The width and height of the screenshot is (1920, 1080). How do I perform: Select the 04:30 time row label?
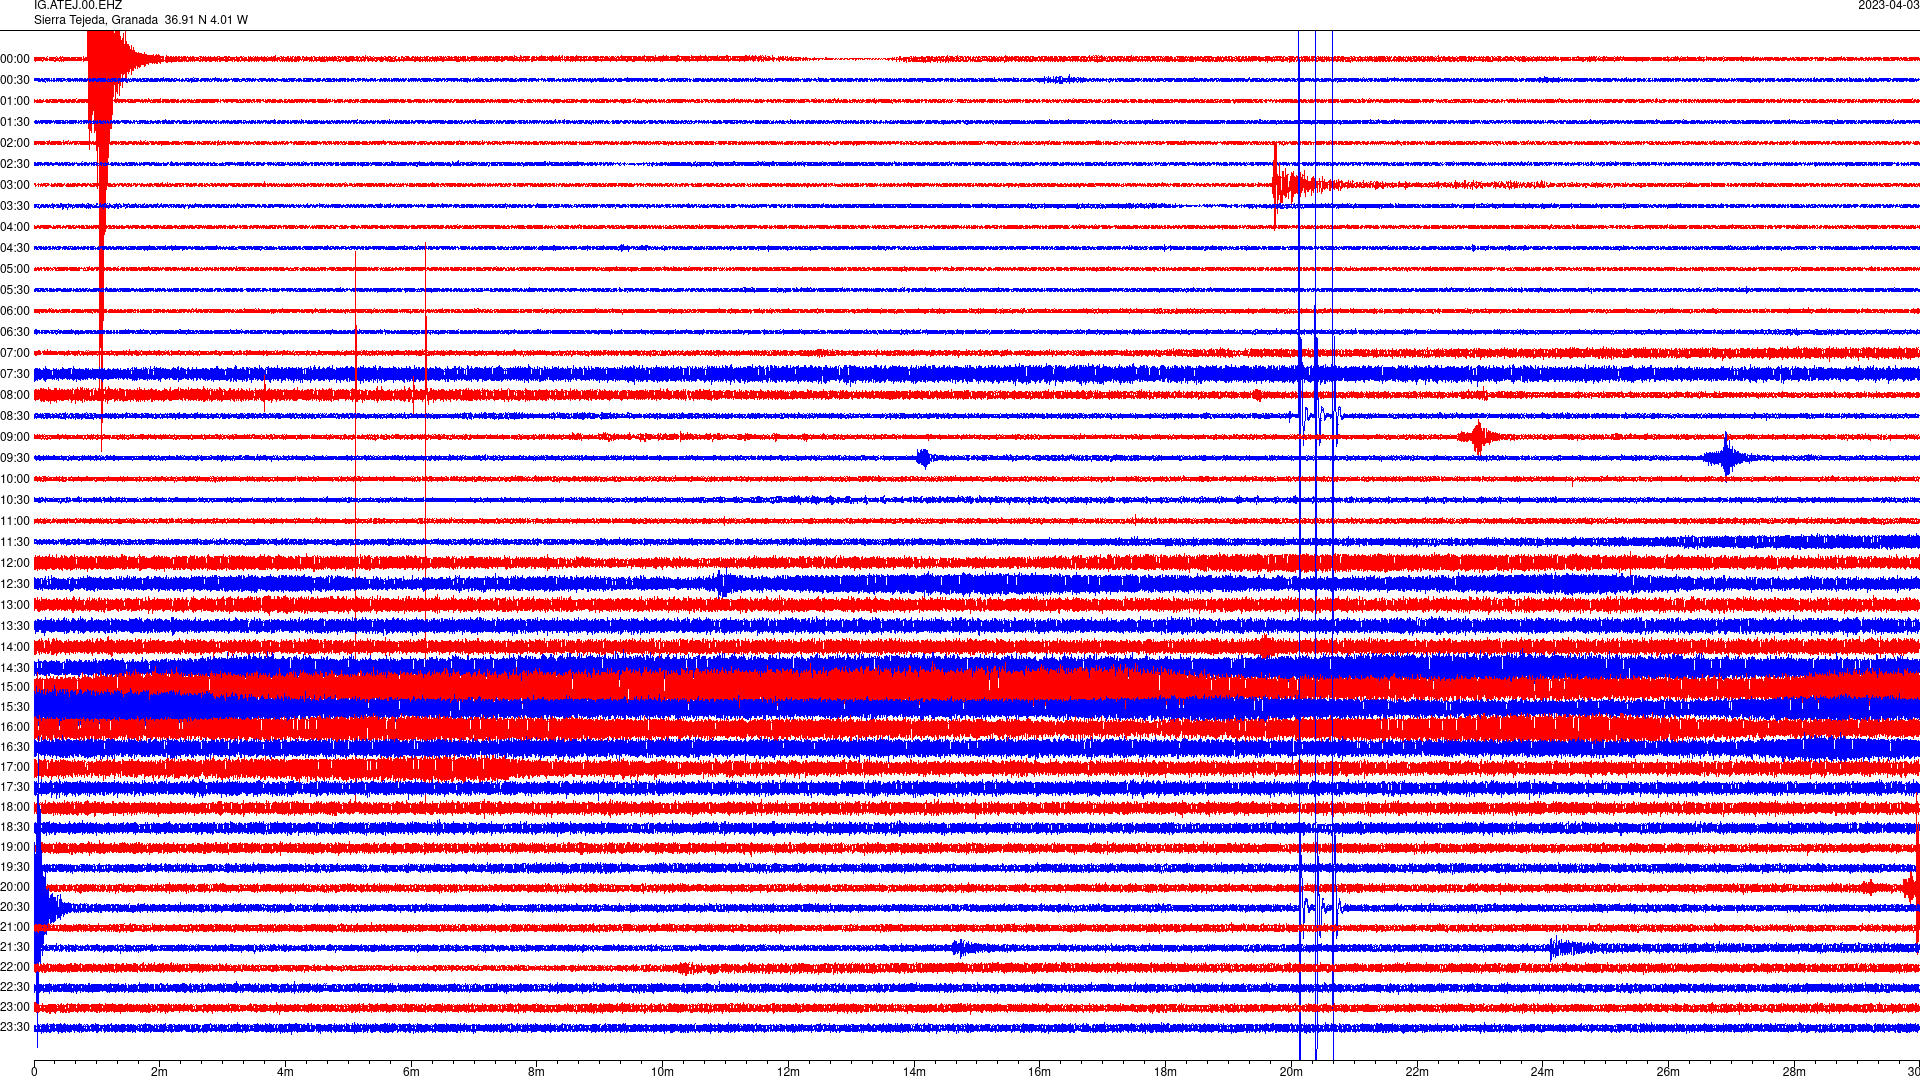pos(15,248)
